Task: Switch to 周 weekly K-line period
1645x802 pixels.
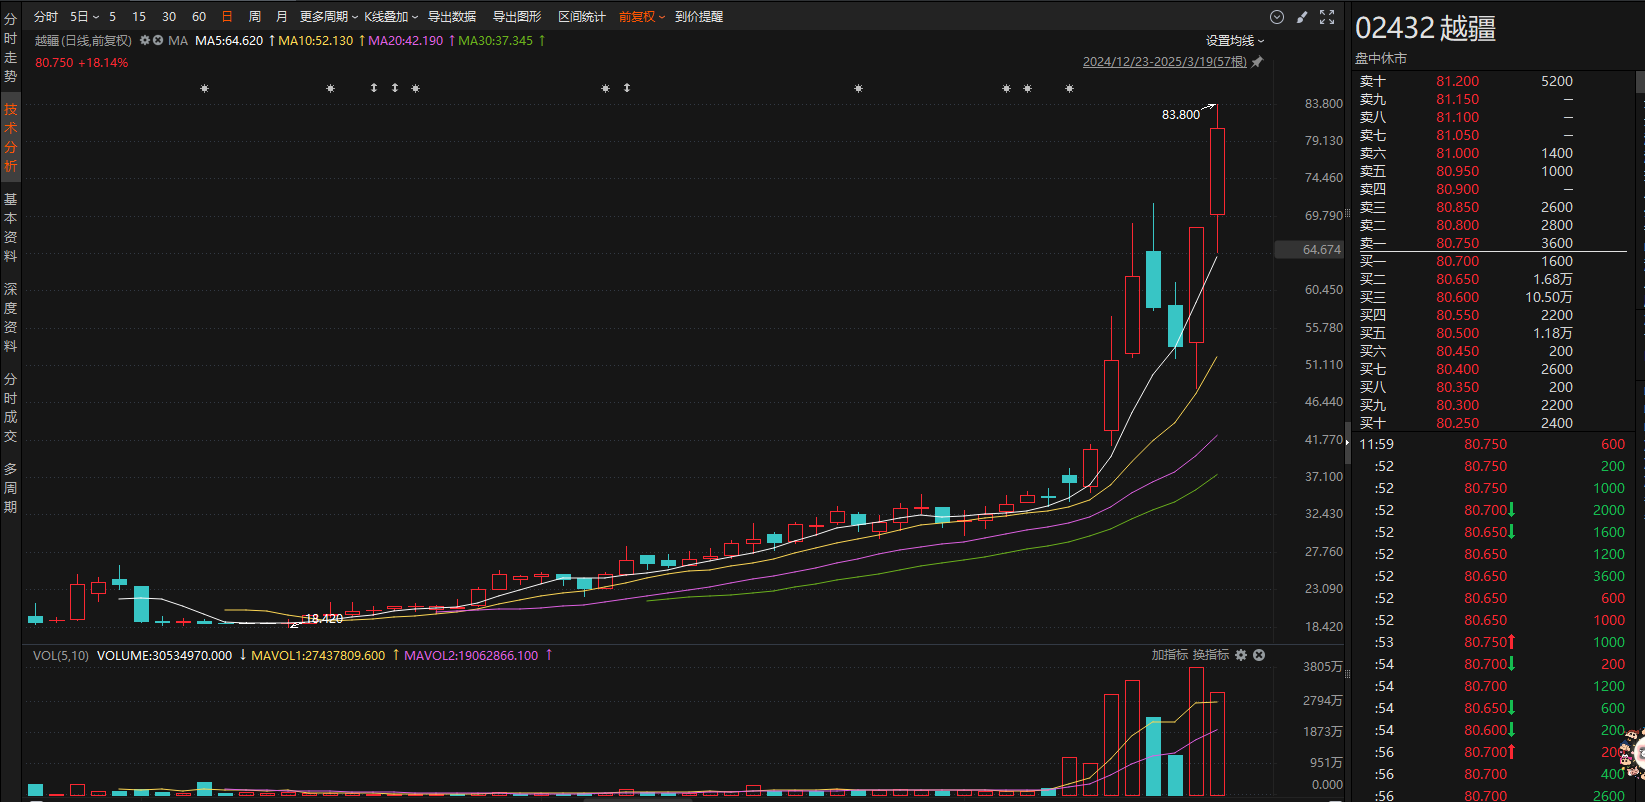Action: (255, 17)
